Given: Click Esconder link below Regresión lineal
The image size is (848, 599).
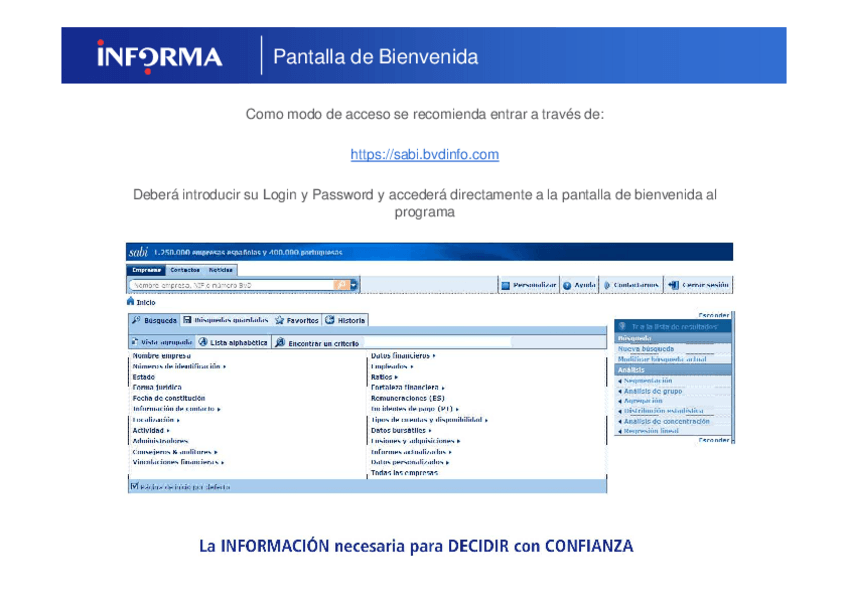Looking at the screenshot, I should (x=713, y=440).
